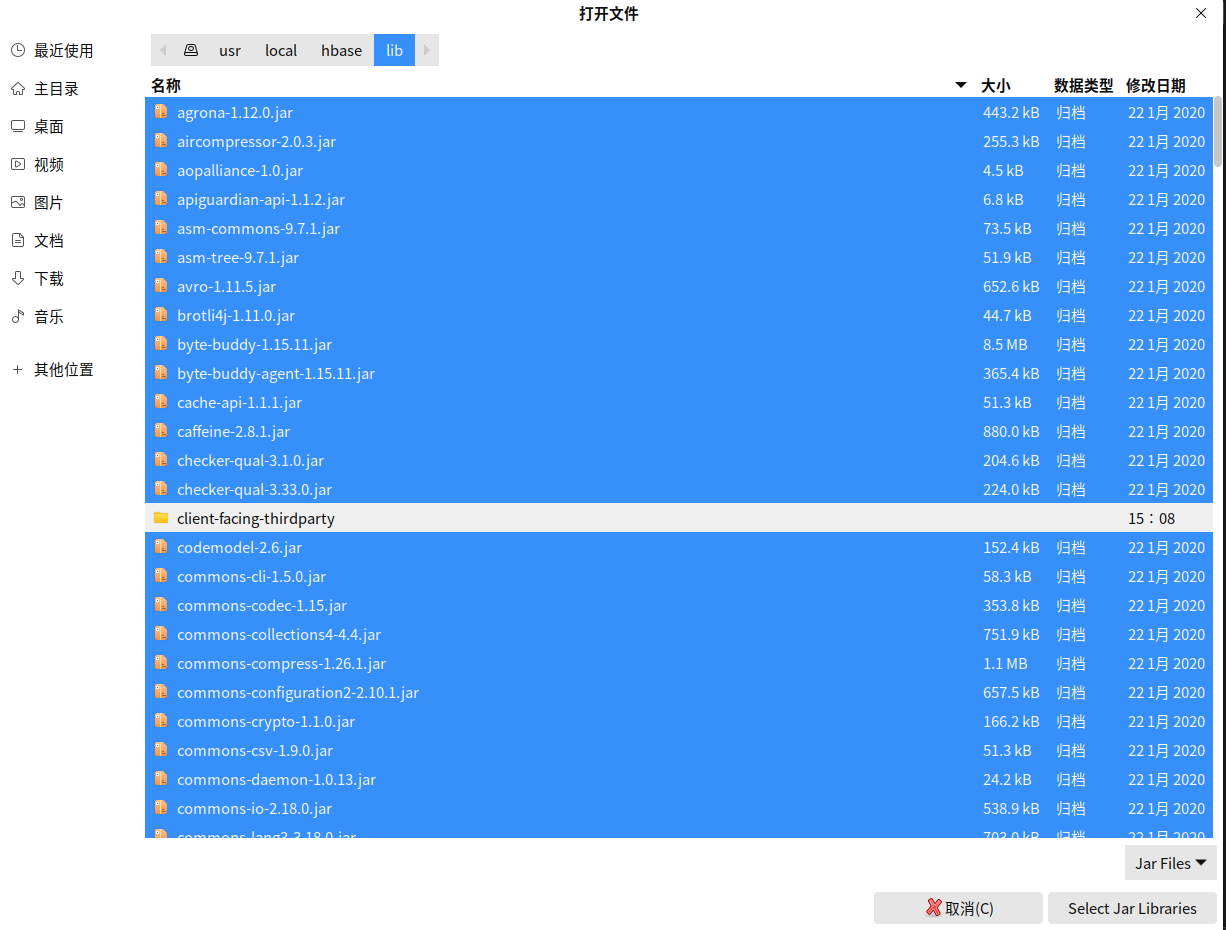This screenshot has width=1226, height=930.
Task: Click the 名称 name column header
Action: [166, 86]
